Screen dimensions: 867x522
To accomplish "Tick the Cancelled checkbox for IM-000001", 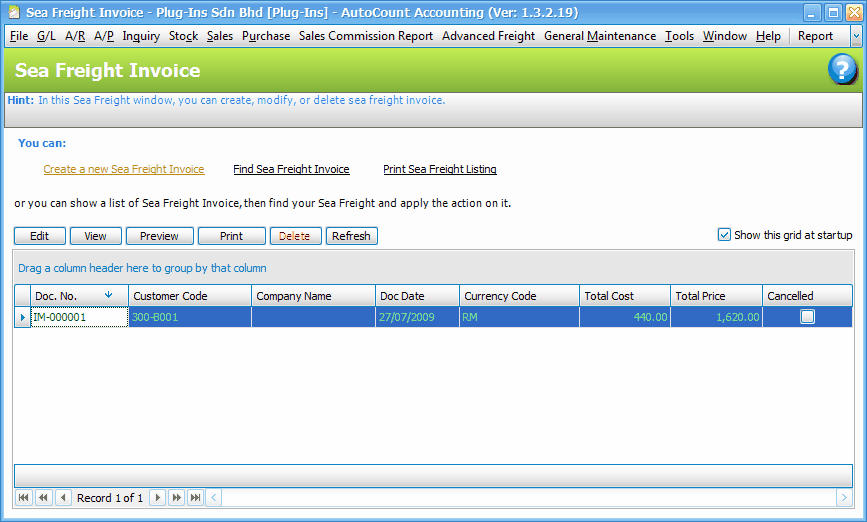I will pyautogui.click(x=807, y=317).
